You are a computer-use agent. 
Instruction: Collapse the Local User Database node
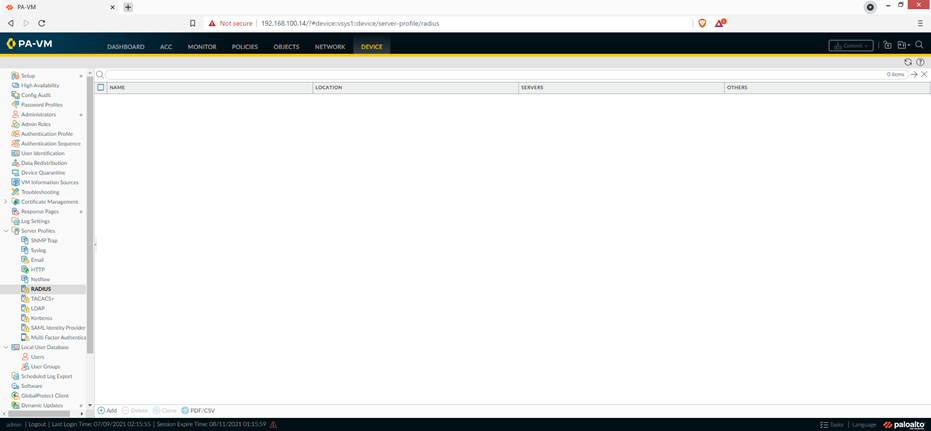6,347
